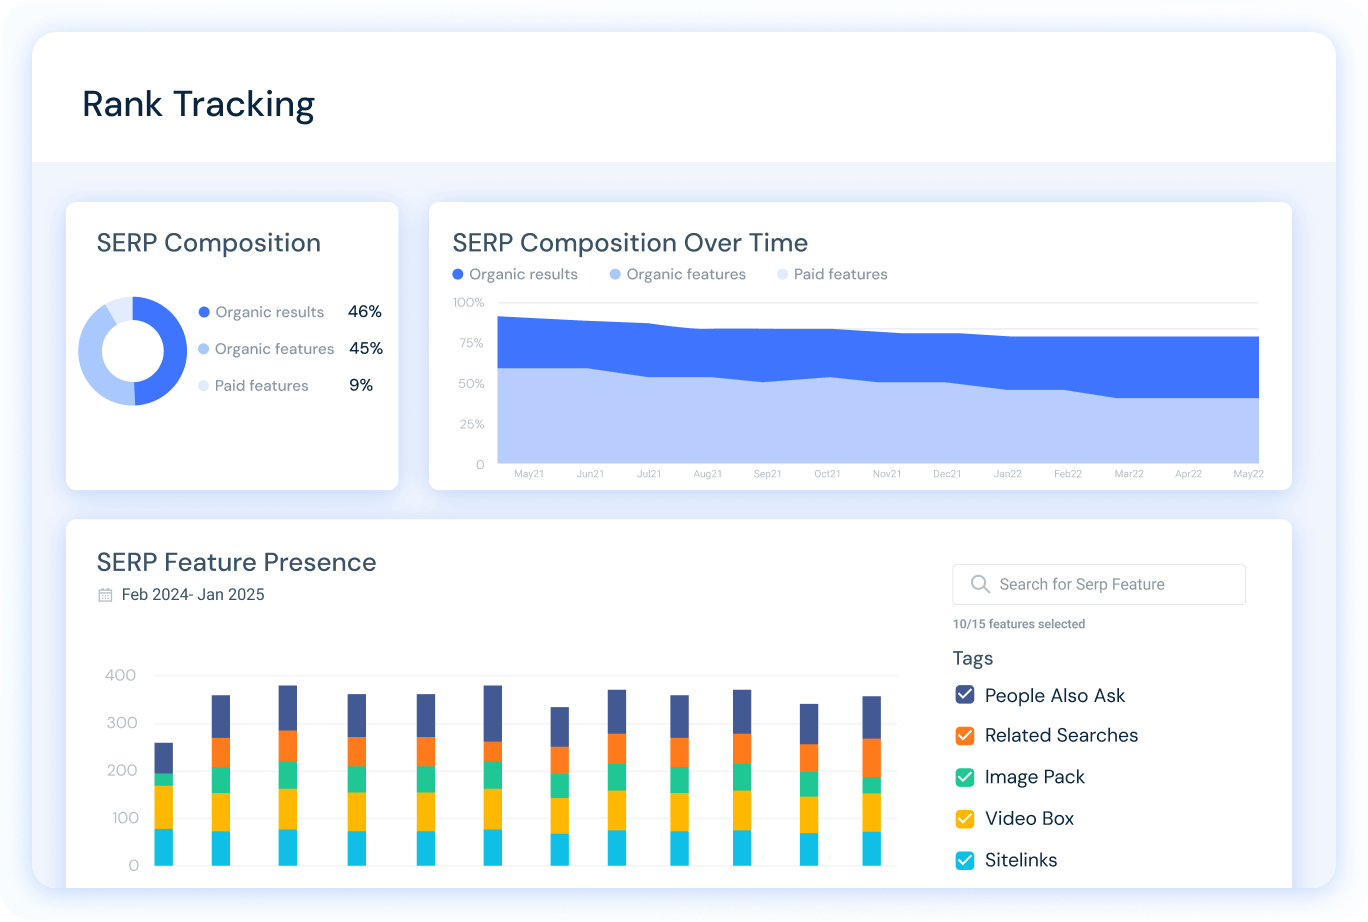
Task: Click the Paid features dot in the composition legend
Action: [203, 385]
